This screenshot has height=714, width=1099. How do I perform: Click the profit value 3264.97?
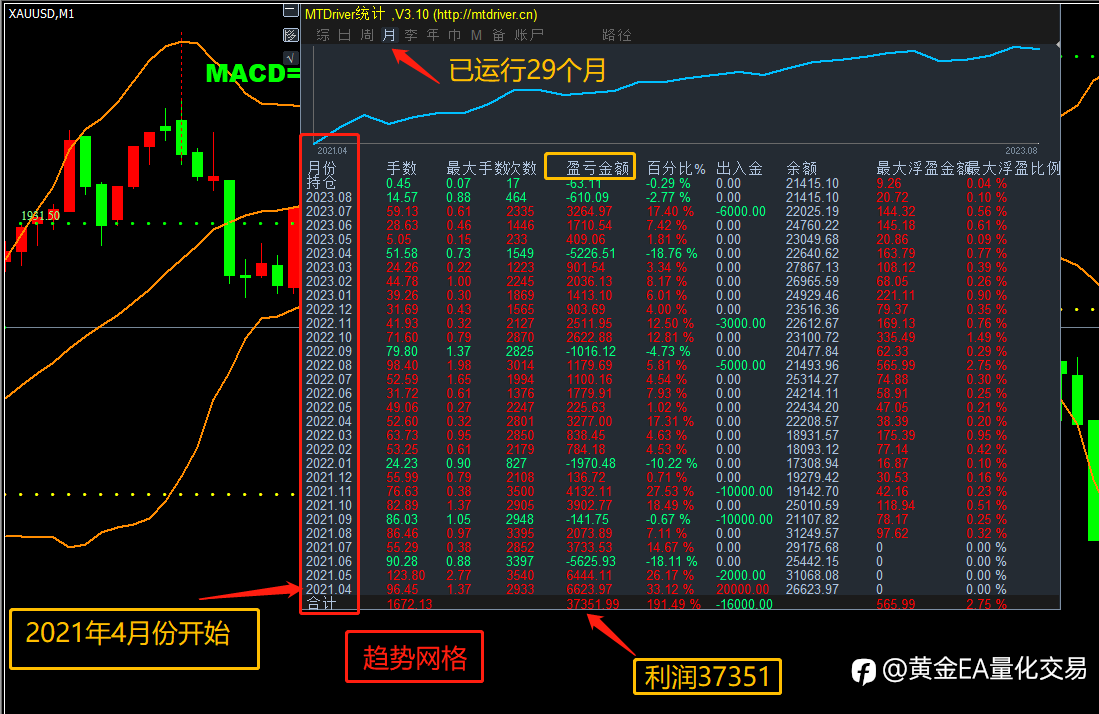pos(589,212)
